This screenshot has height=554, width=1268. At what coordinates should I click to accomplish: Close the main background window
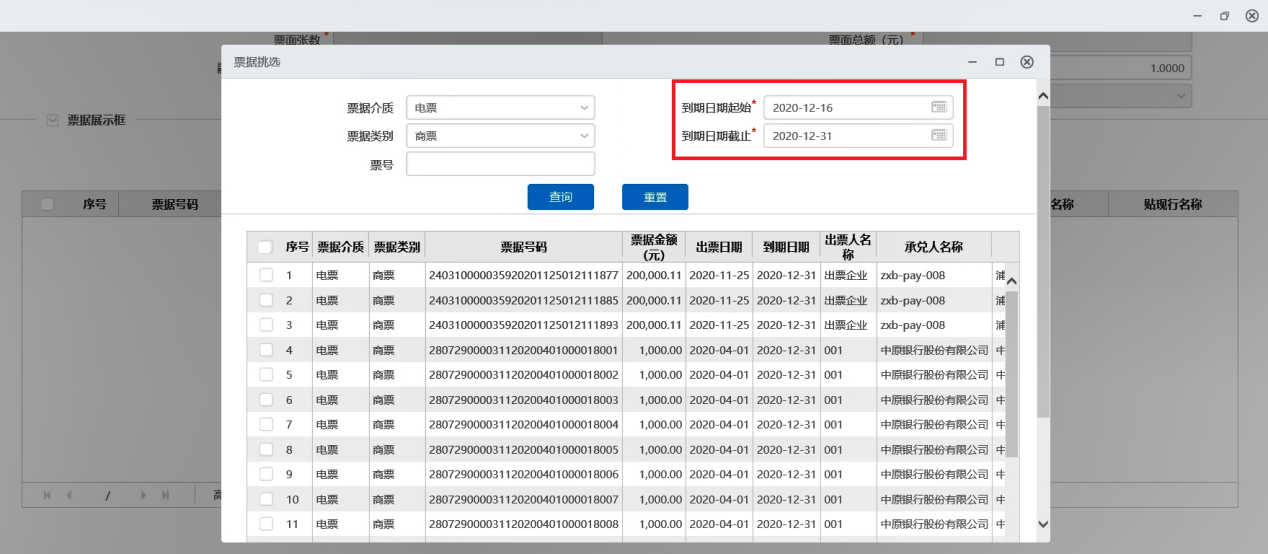[x=1251, y=16]
